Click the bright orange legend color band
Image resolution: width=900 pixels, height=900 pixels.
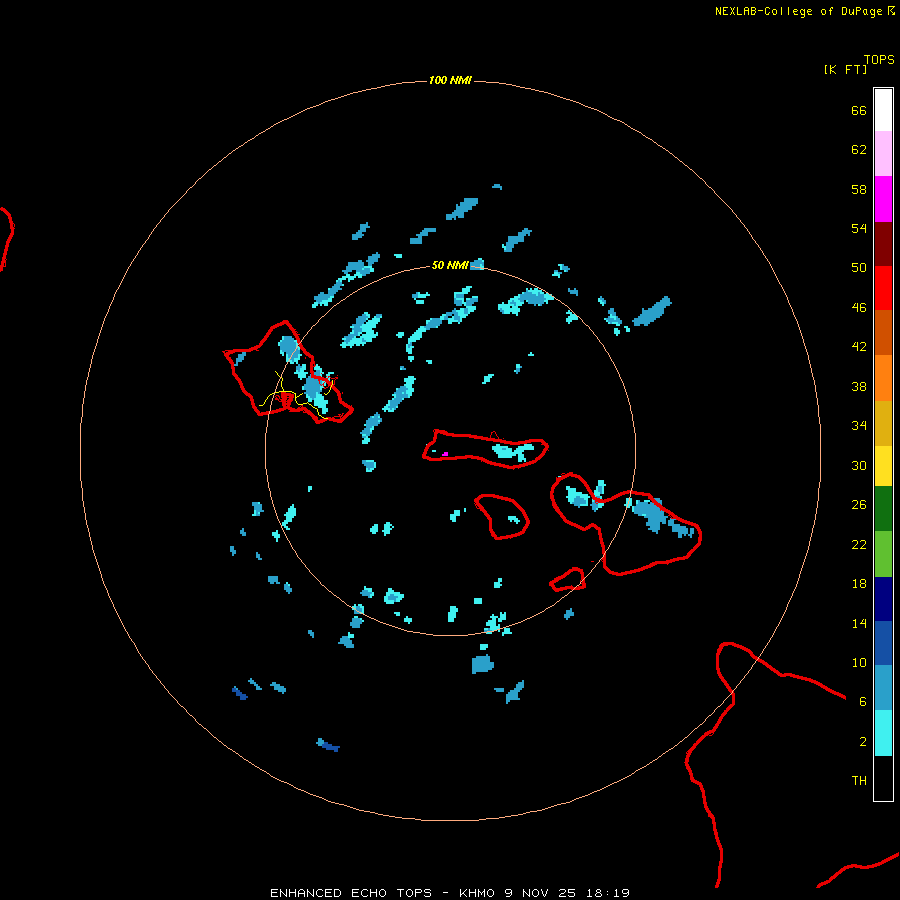[883, 378]
